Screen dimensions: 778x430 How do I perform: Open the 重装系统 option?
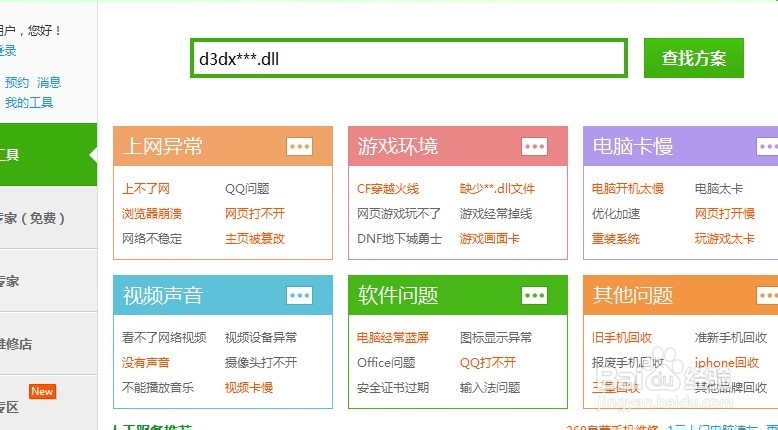point(616,239)
